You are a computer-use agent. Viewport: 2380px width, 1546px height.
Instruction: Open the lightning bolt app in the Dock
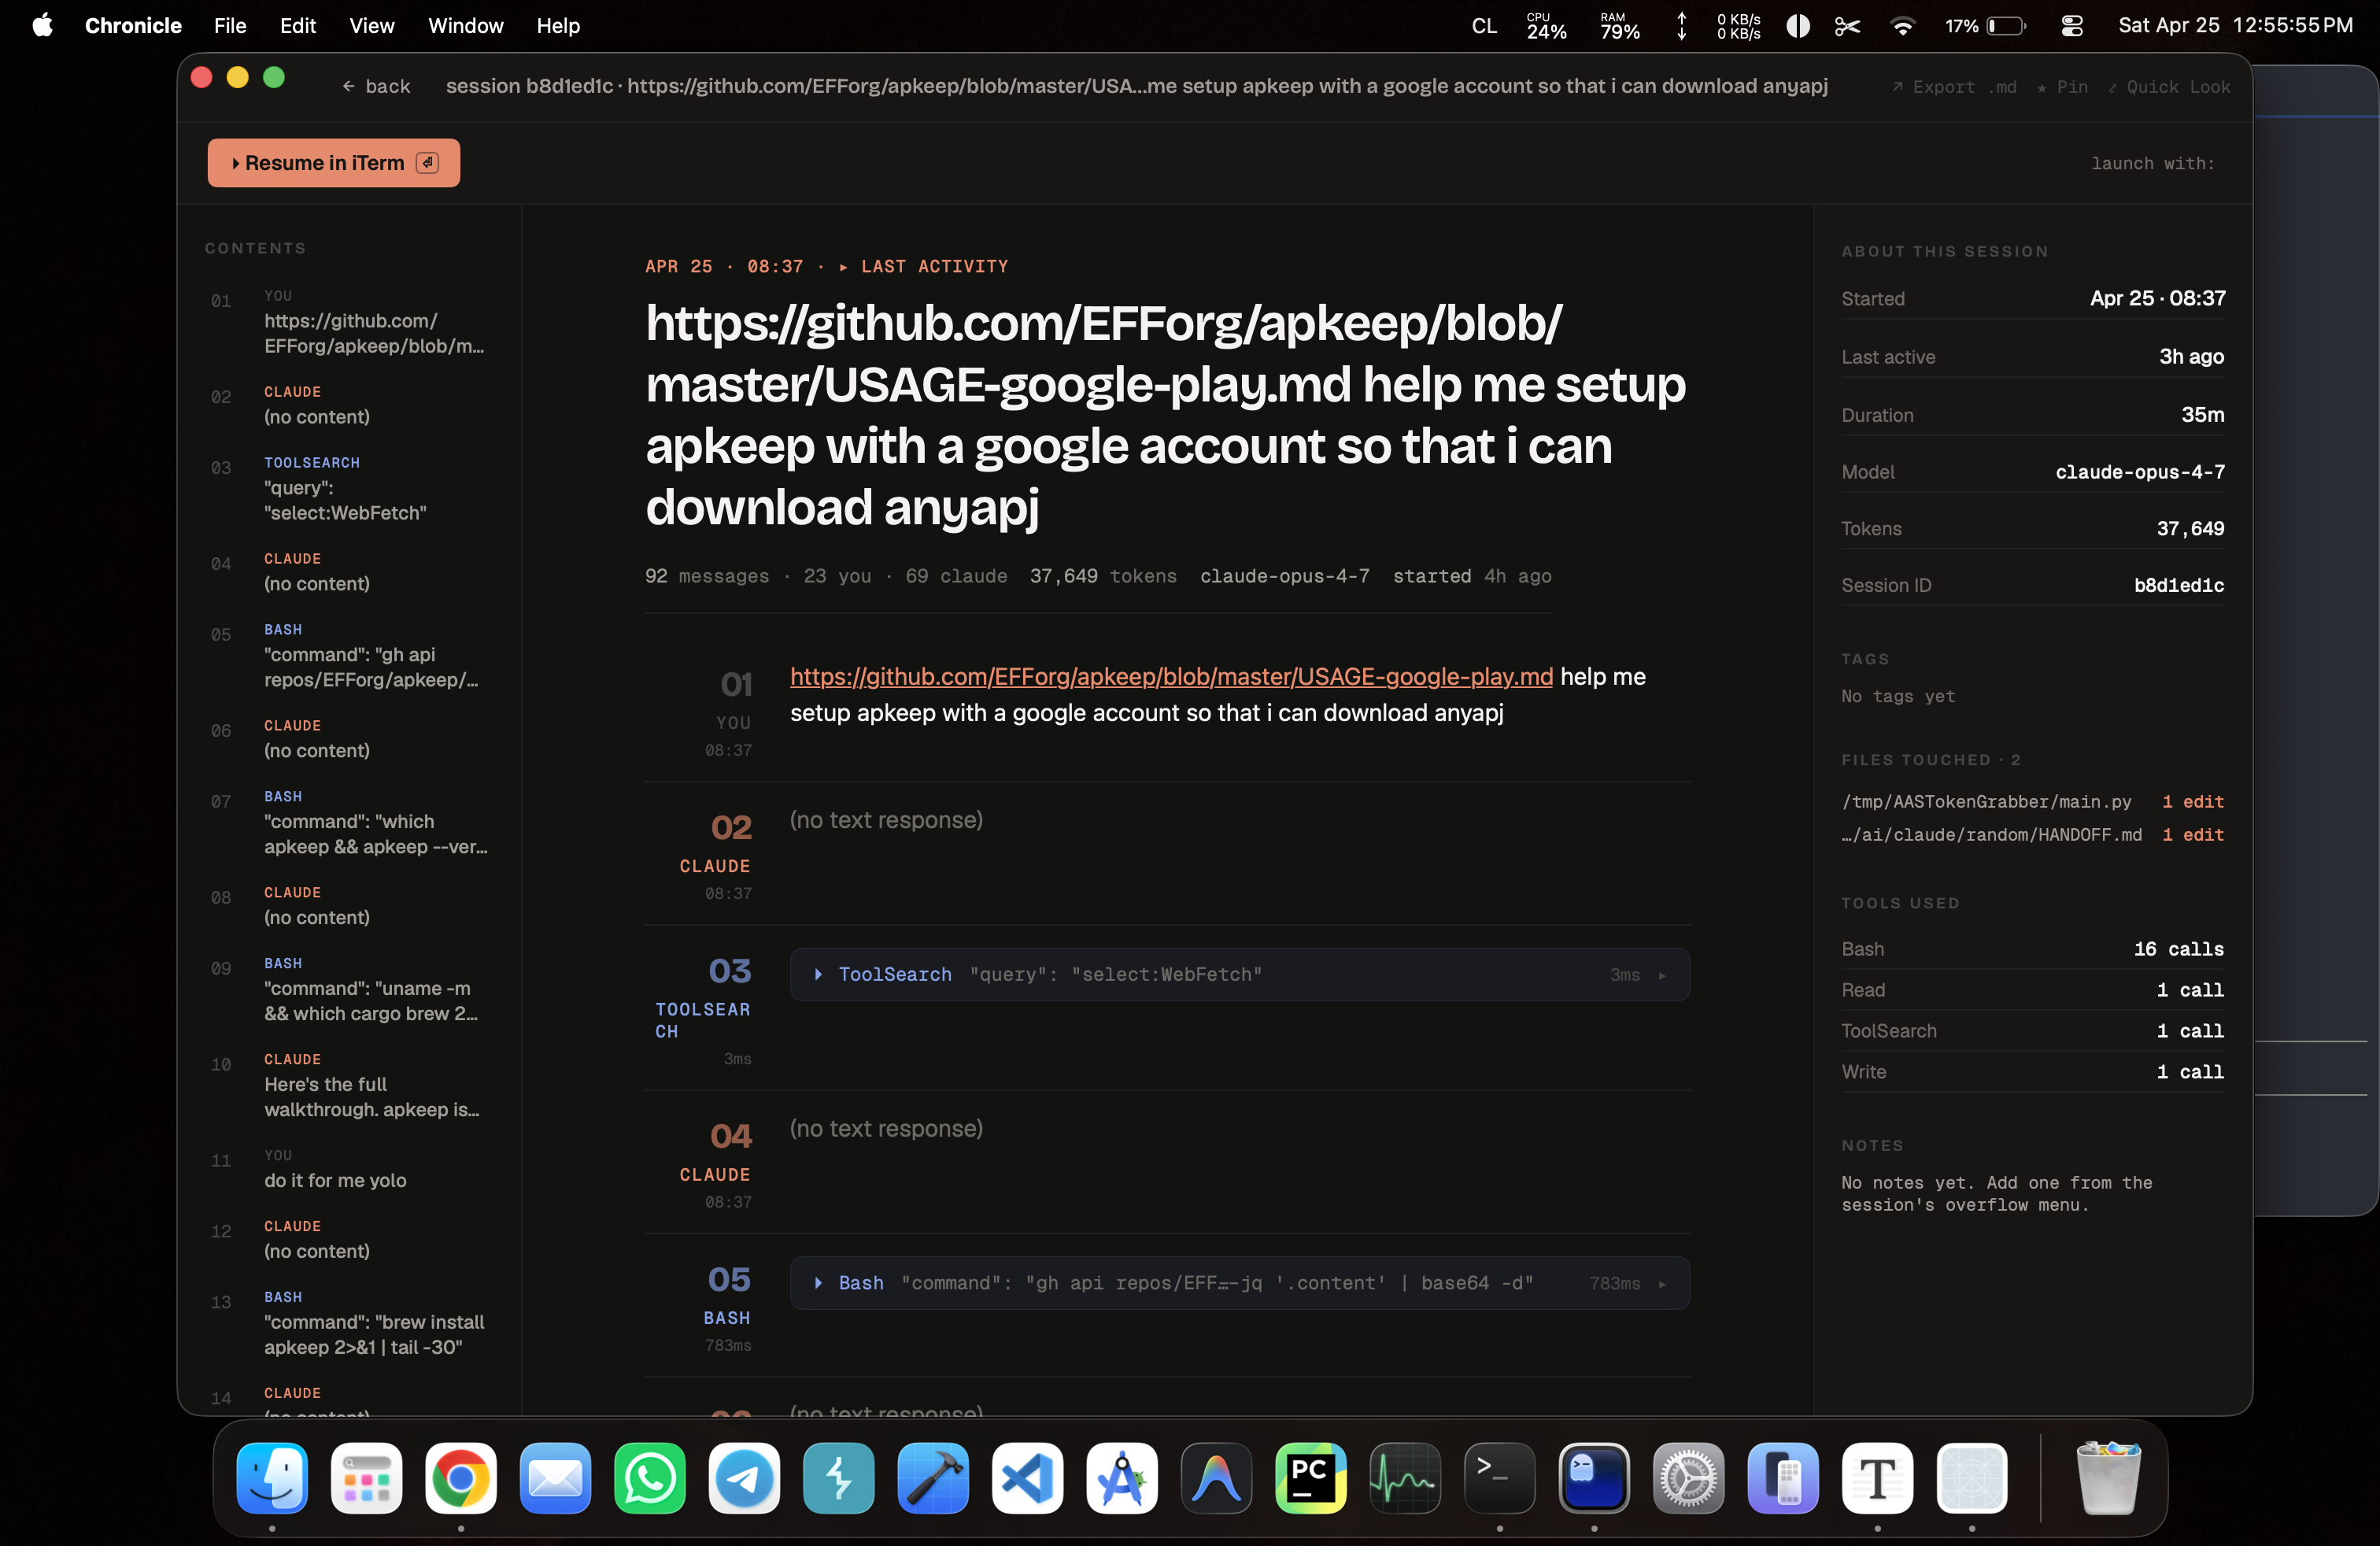[839, 1478]
